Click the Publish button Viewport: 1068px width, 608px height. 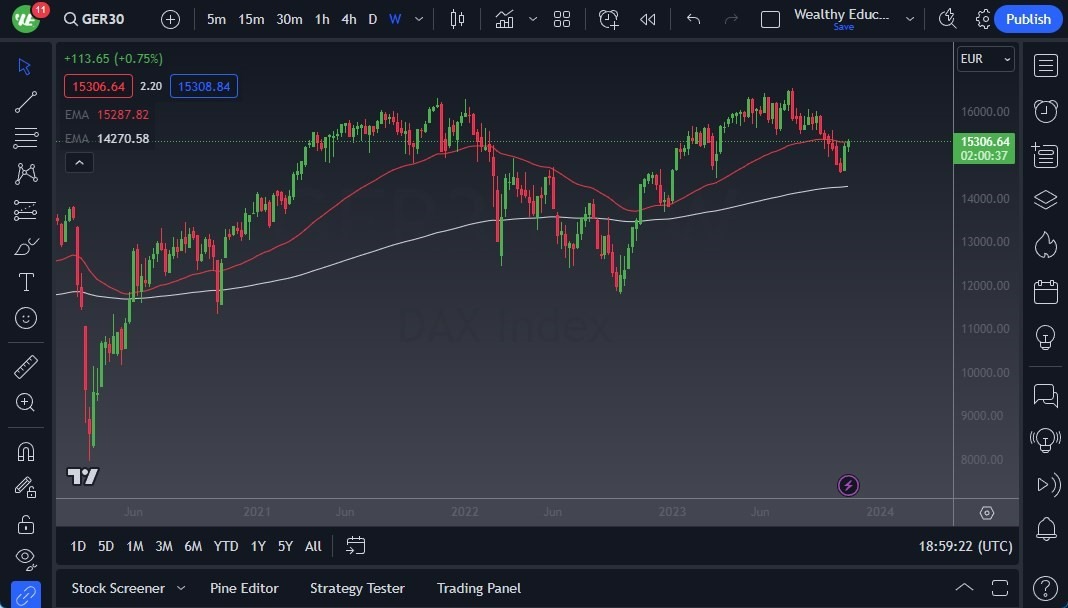pos(1028,18)
